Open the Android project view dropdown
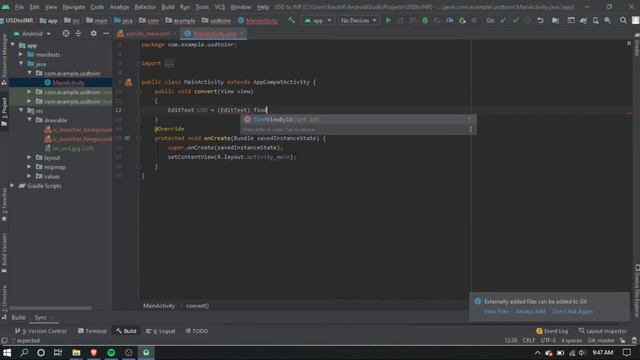This screenshot has height=360, width=640. 32,33
